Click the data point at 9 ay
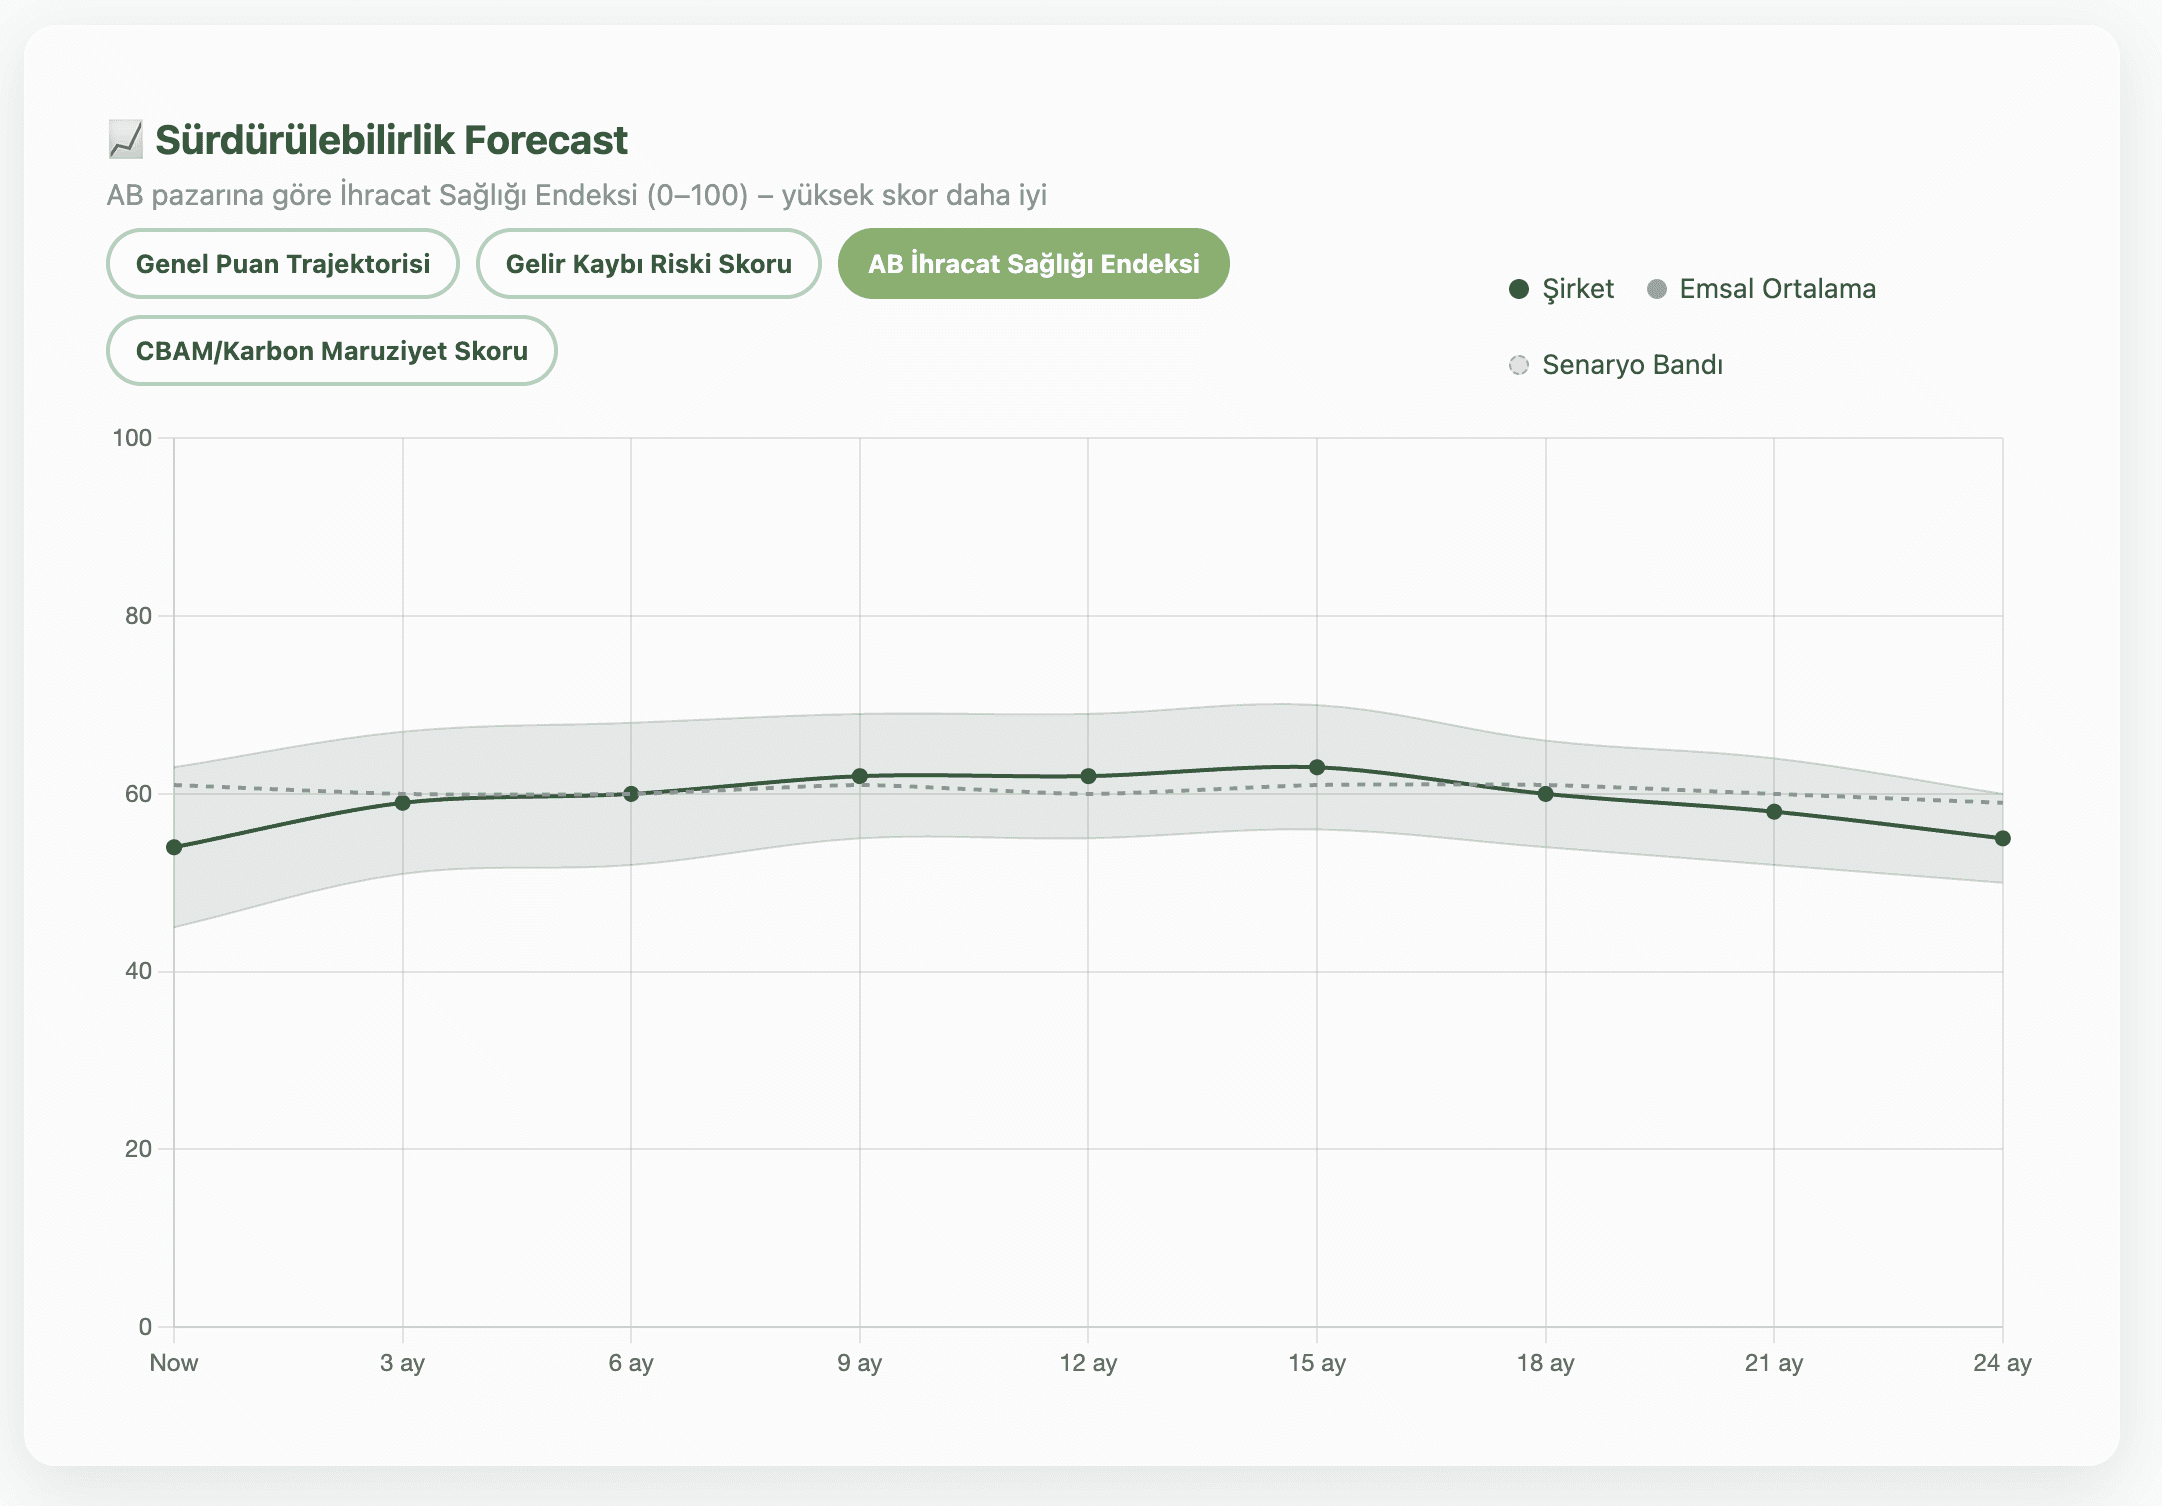 860,774
